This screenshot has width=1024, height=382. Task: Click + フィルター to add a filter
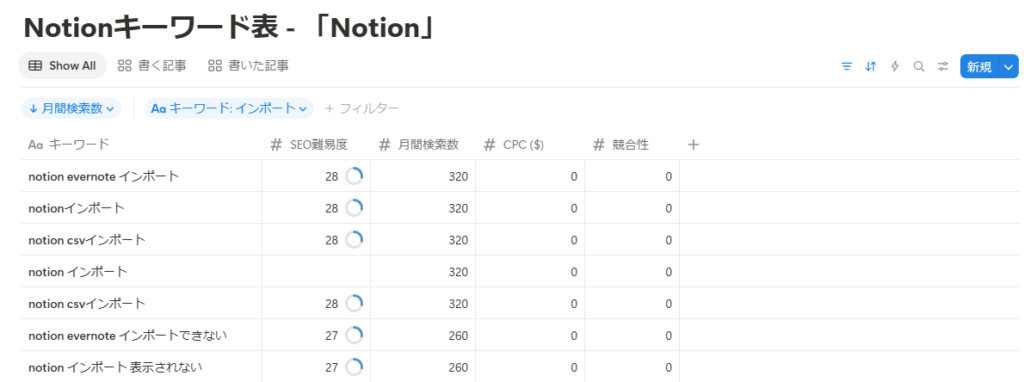click(x=362, y=108)
